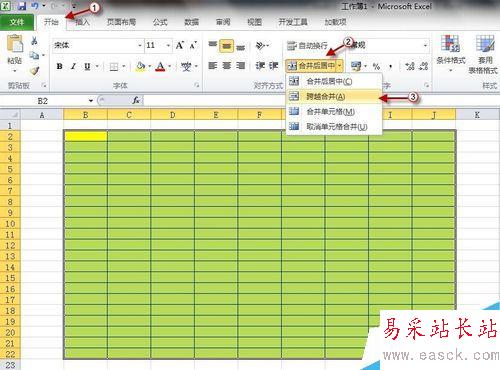Open the 文件 File tab
This screenshot has height=370, width=500.
(17, 22)
